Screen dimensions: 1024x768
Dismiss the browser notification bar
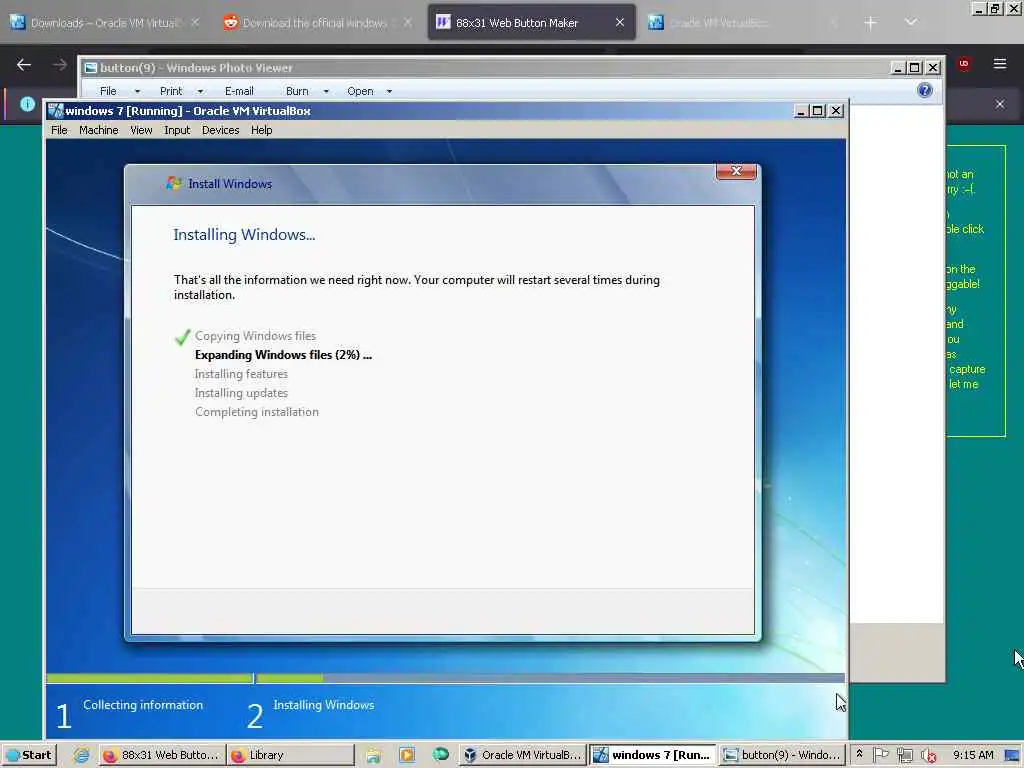click(x=999, y=104)
